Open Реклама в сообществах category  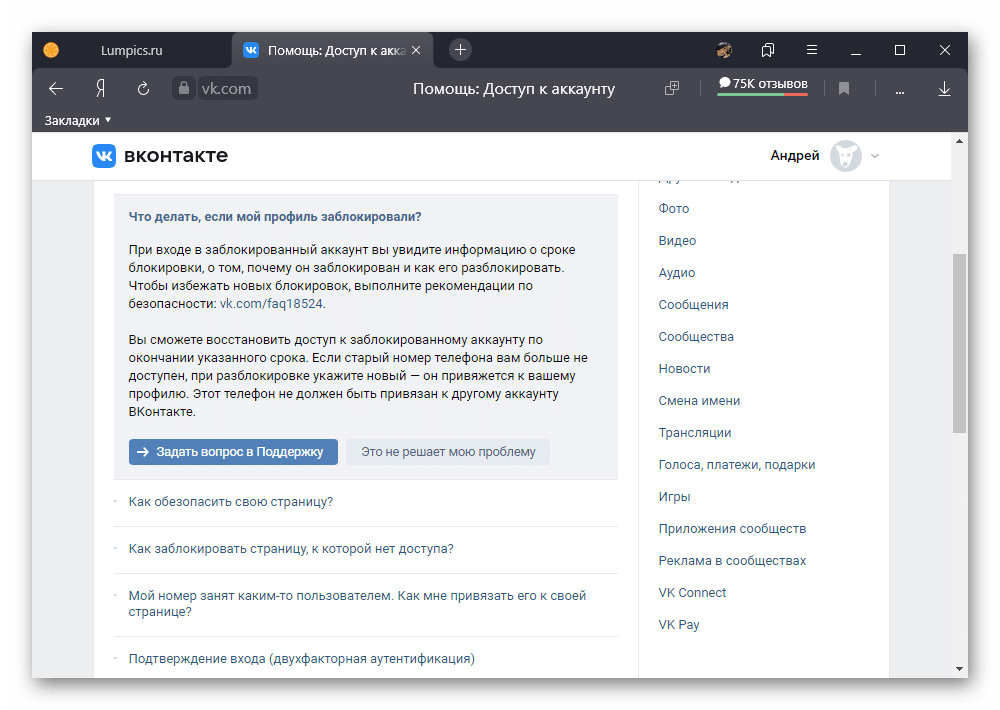(732, 561)
